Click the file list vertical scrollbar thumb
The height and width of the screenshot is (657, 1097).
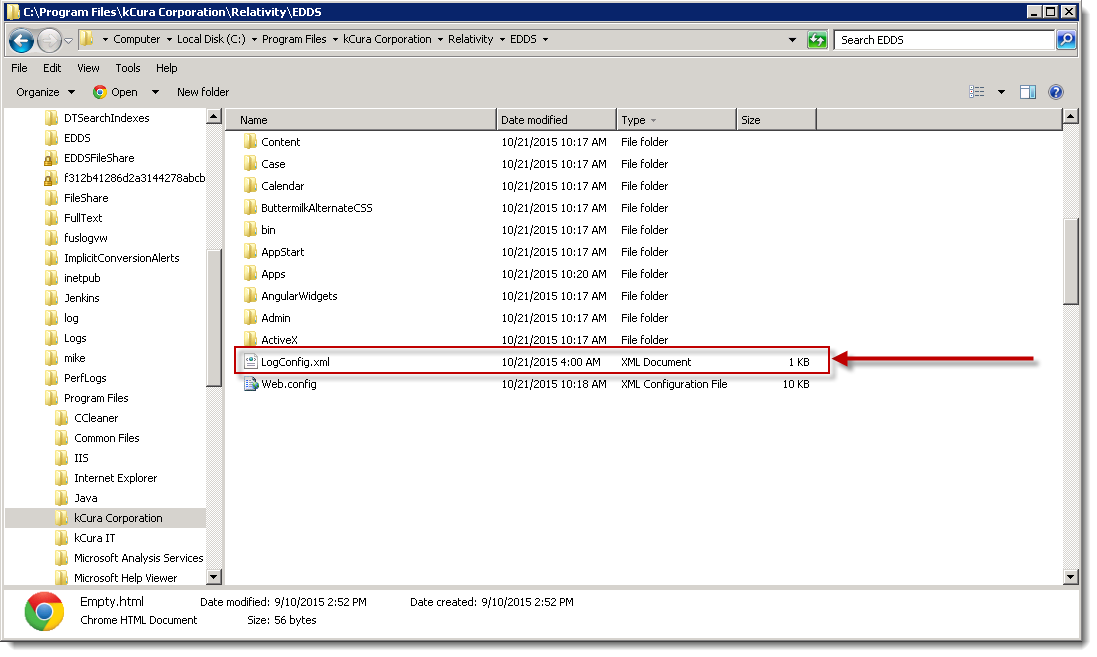pyautogui.click(x=1071, y=260)
